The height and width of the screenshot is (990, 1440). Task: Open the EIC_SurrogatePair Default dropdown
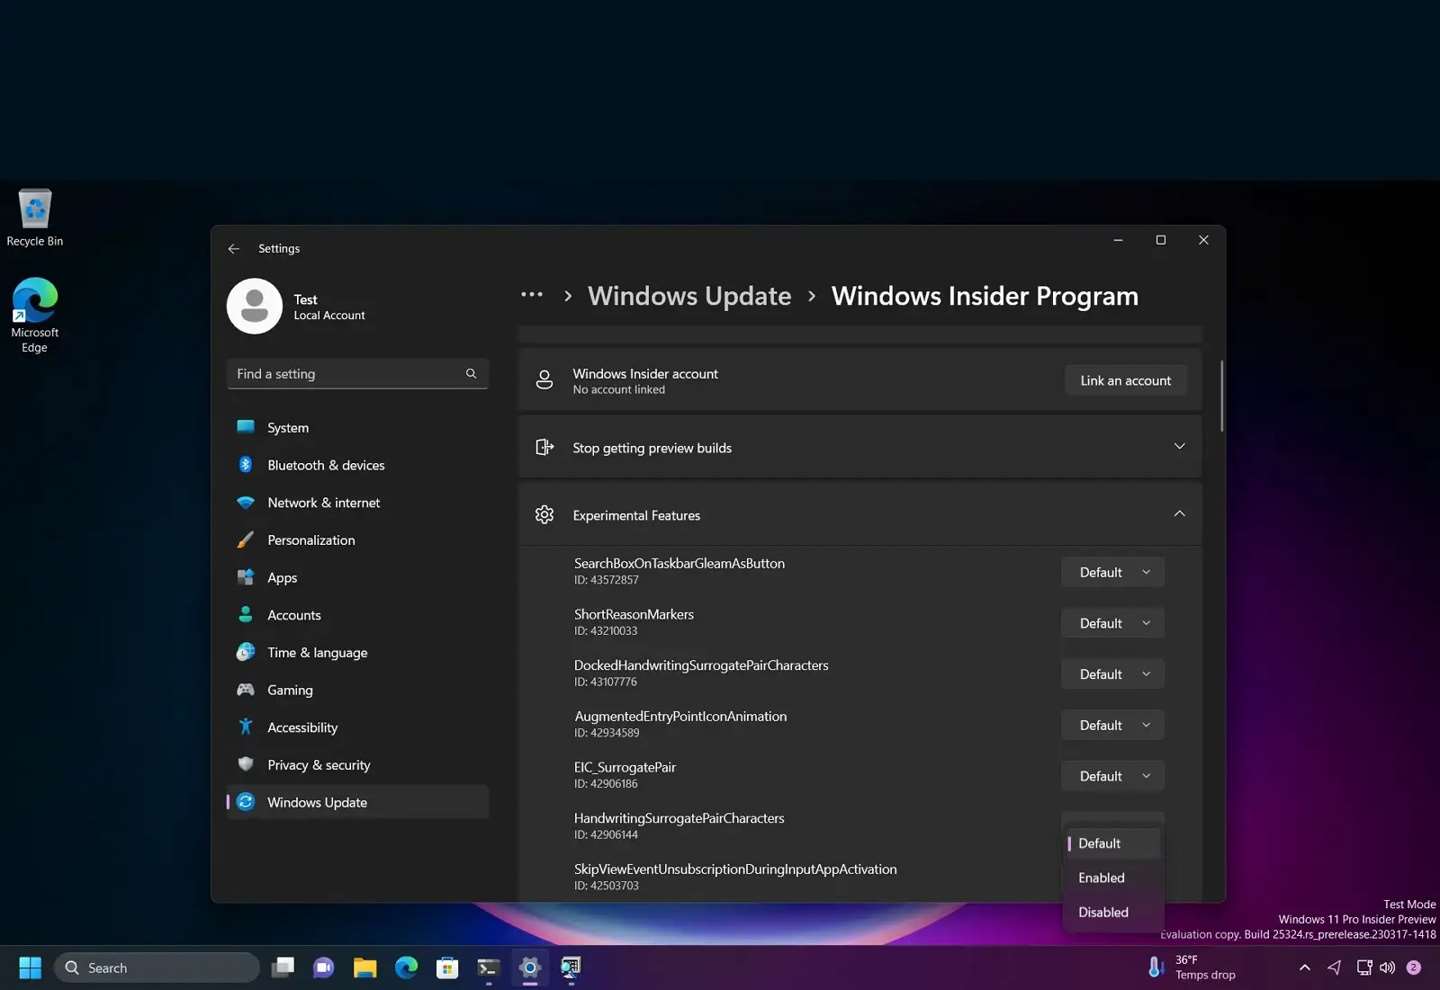[x=1112, y=775]
